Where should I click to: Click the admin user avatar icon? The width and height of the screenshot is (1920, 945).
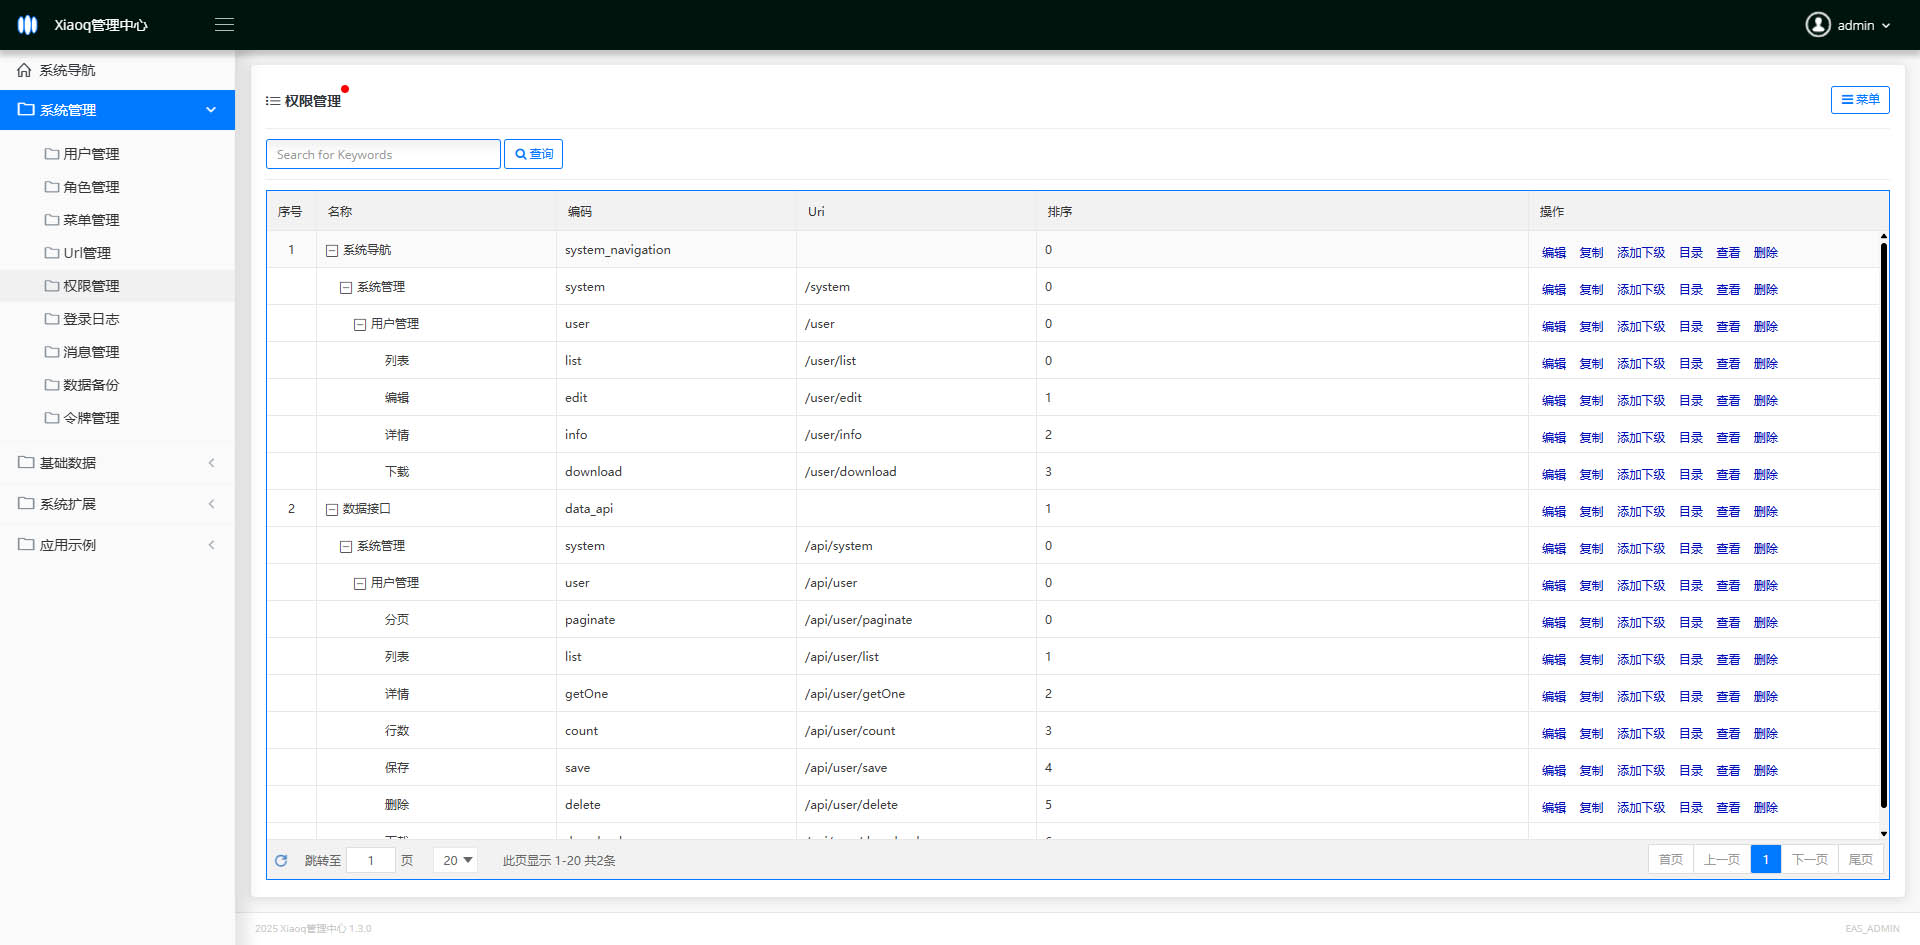click(x=1817, y=25)
